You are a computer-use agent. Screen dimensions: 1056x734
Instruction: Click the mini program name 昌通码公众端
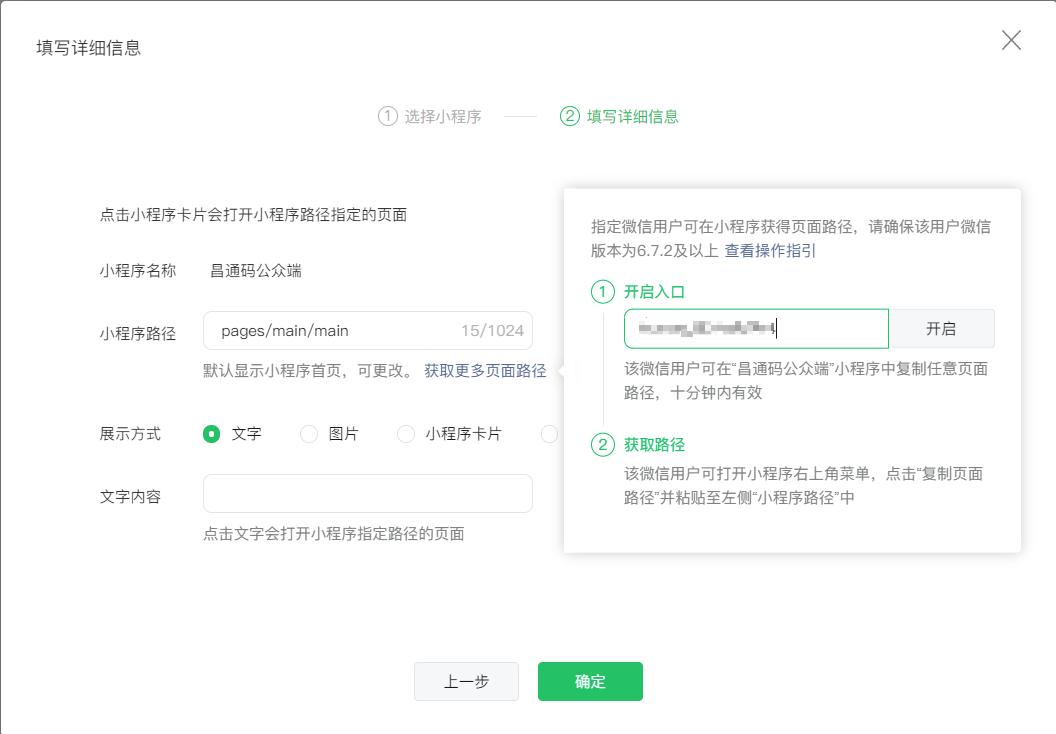[x=256, y=270]
